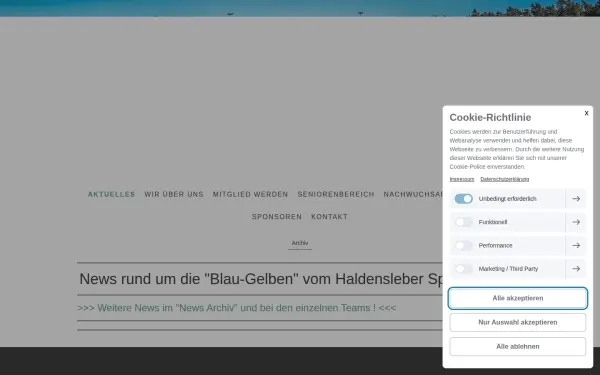Viewport: 600px width, 375px height.
Task: Open the Impressum link
Action: point(461,179)
